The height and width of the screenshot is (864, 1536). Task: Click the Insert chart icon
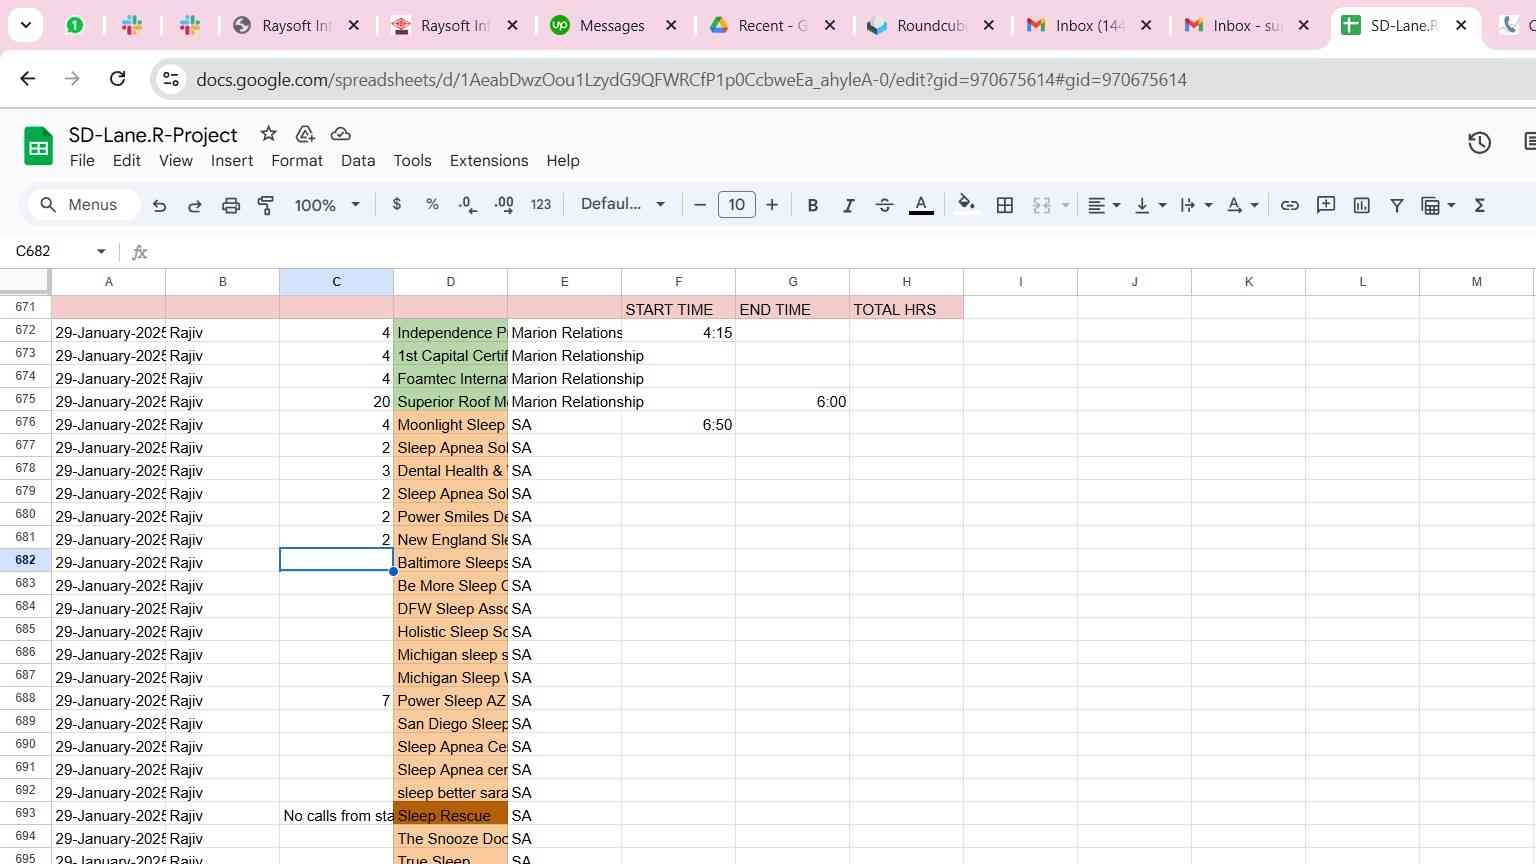[x=1362, y=205]
